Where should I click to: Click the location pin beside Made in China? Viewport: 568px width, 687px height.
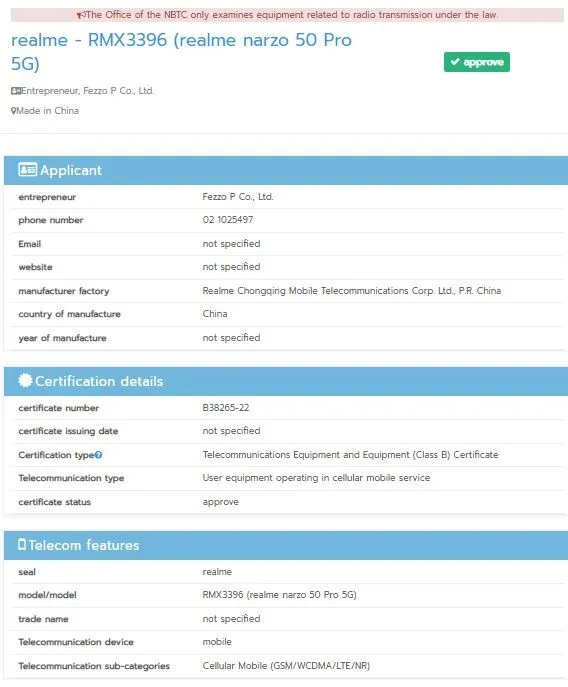[x=14, y=111]
